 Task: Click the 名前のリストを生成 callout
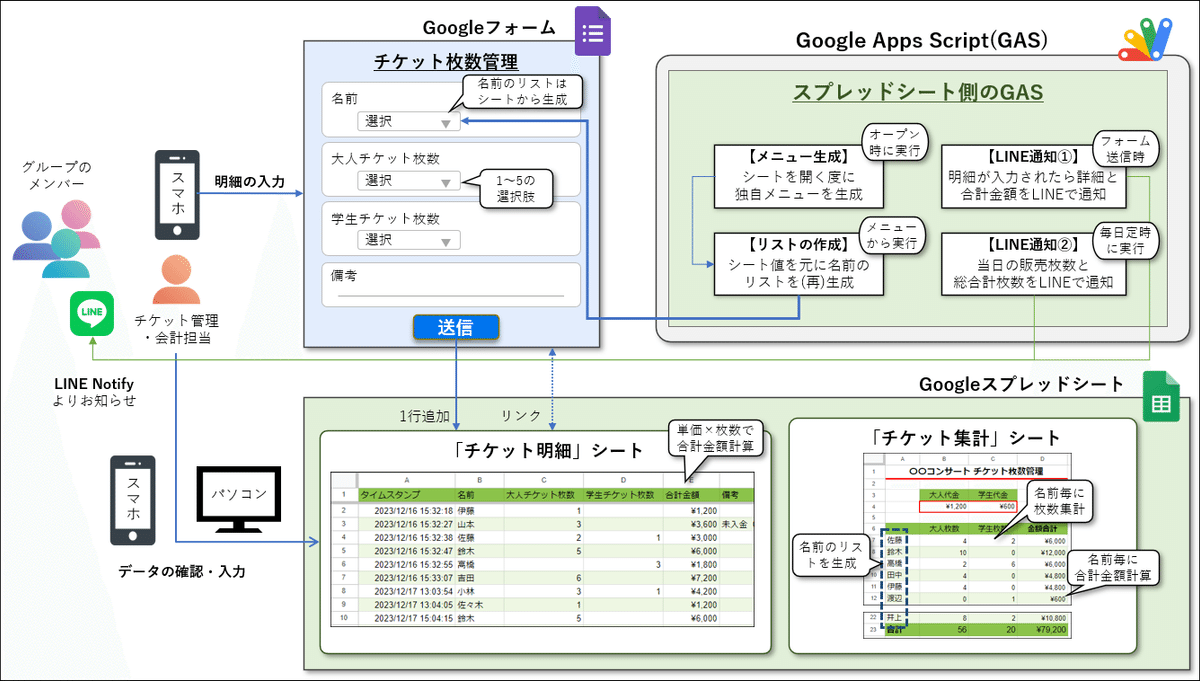[832, 556]
